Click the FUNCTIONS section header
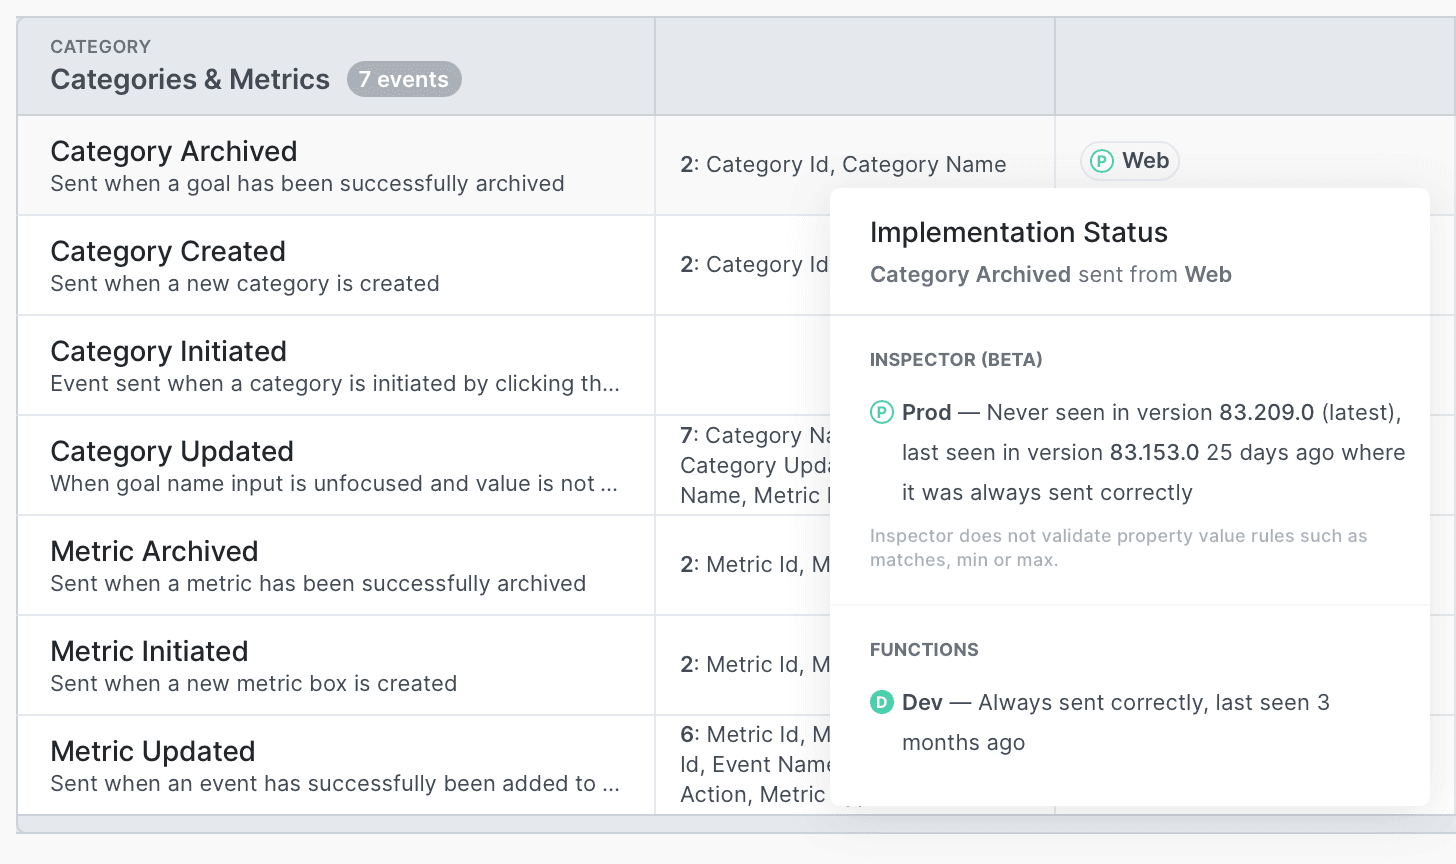The height and width of the screenshot is (864, 1456). pyautogui.click(x=924, y=649)
